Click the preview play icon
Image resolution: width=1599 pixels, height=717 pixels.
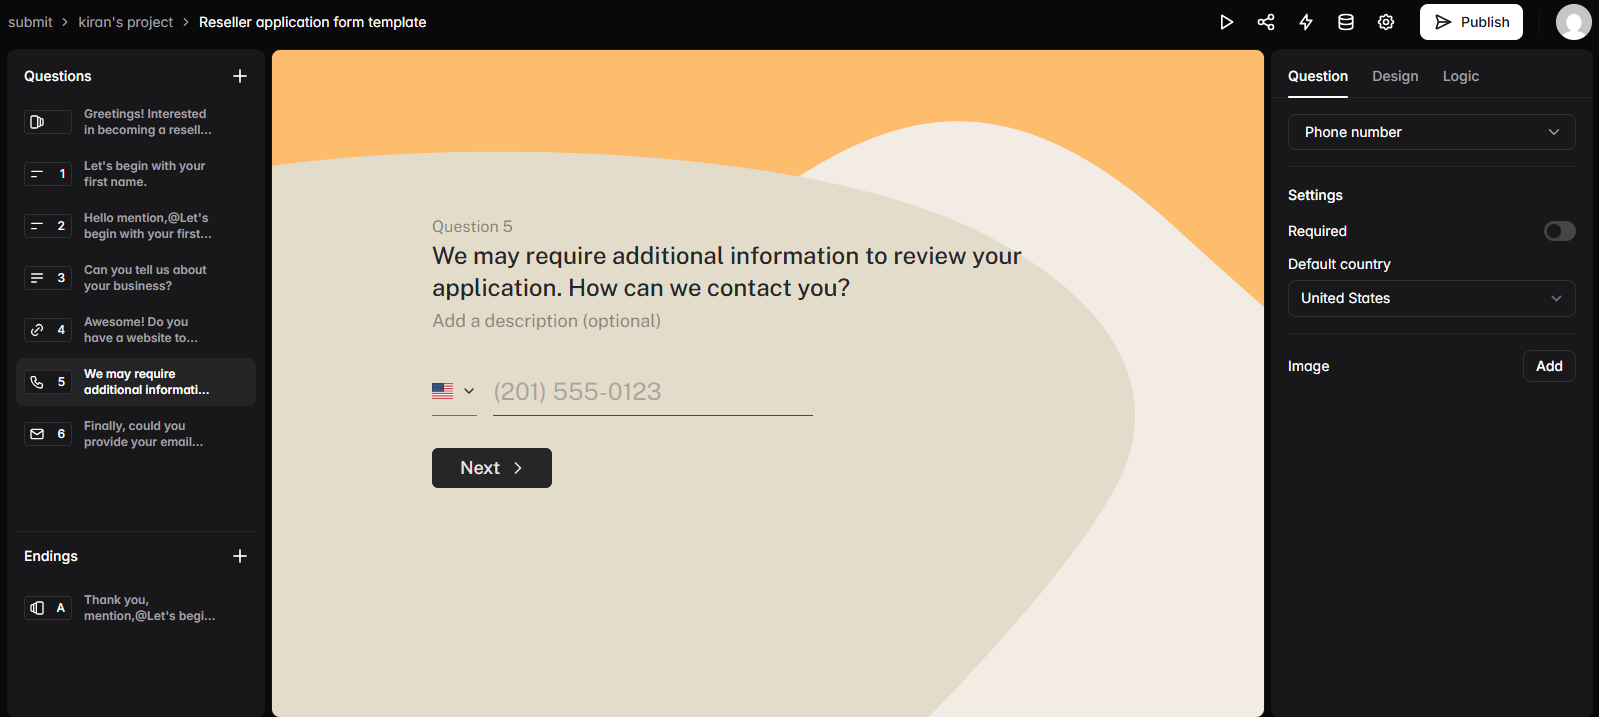coord(1226,22)
